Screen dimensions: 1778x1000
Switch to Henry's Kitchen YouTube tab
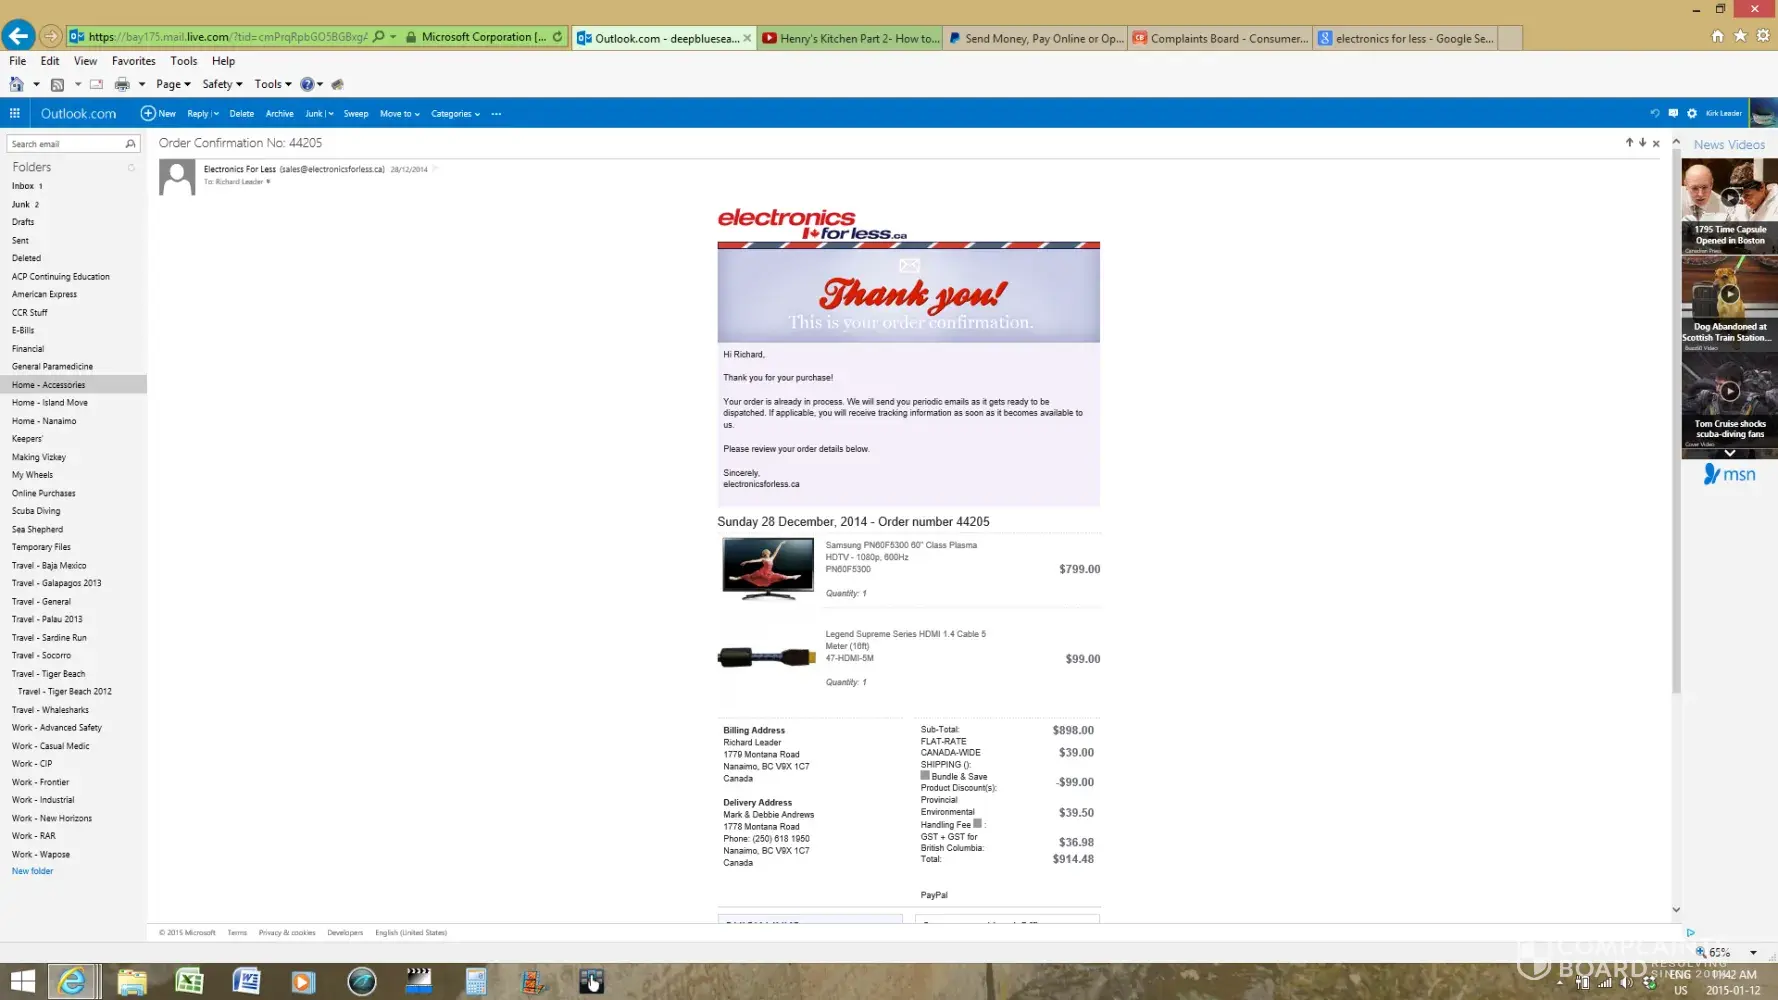tap(851, 38)
